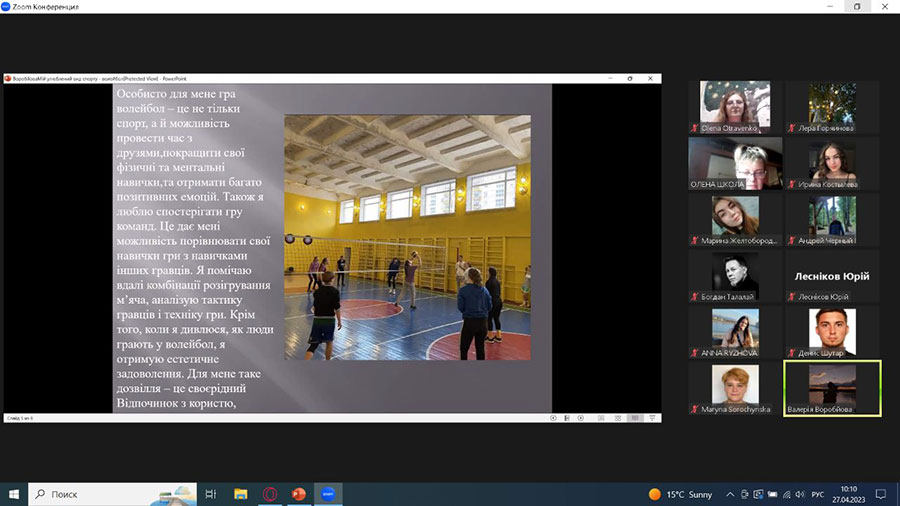Go to next slide in PowerPoint status bar

(x=581, y=418)
